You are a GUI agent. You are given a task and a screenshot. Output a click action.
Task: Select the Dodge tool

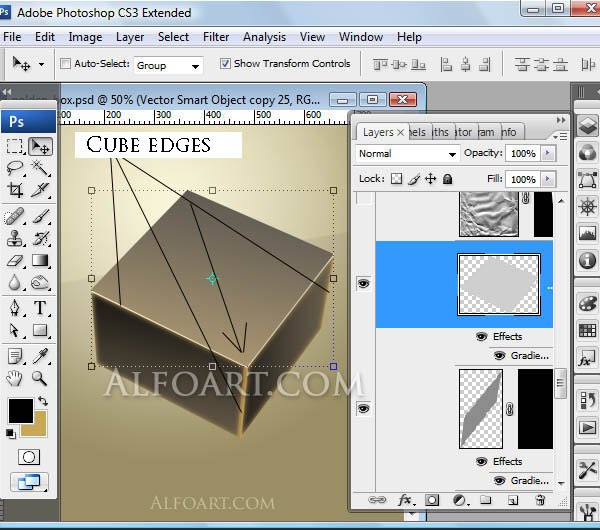point(40,283)
